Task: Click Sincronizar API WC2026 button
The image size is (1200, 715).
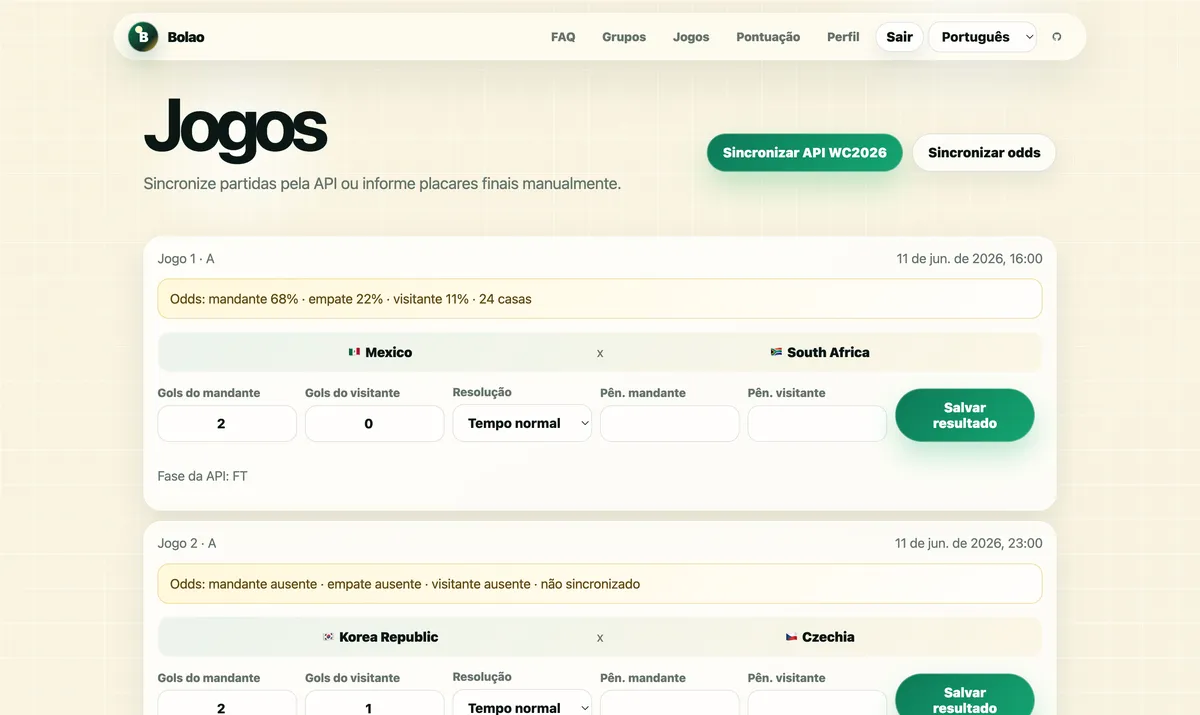Action: [x=805, y=153]
